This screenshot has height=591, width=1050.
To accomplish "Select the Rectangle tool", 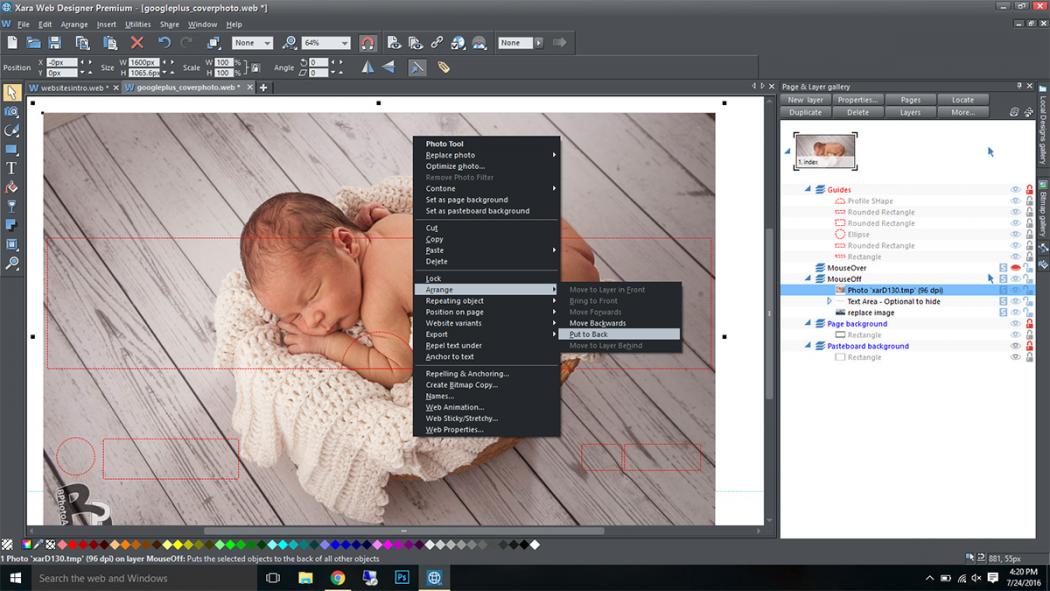I will pyautogui.click(x=11, y=149).
